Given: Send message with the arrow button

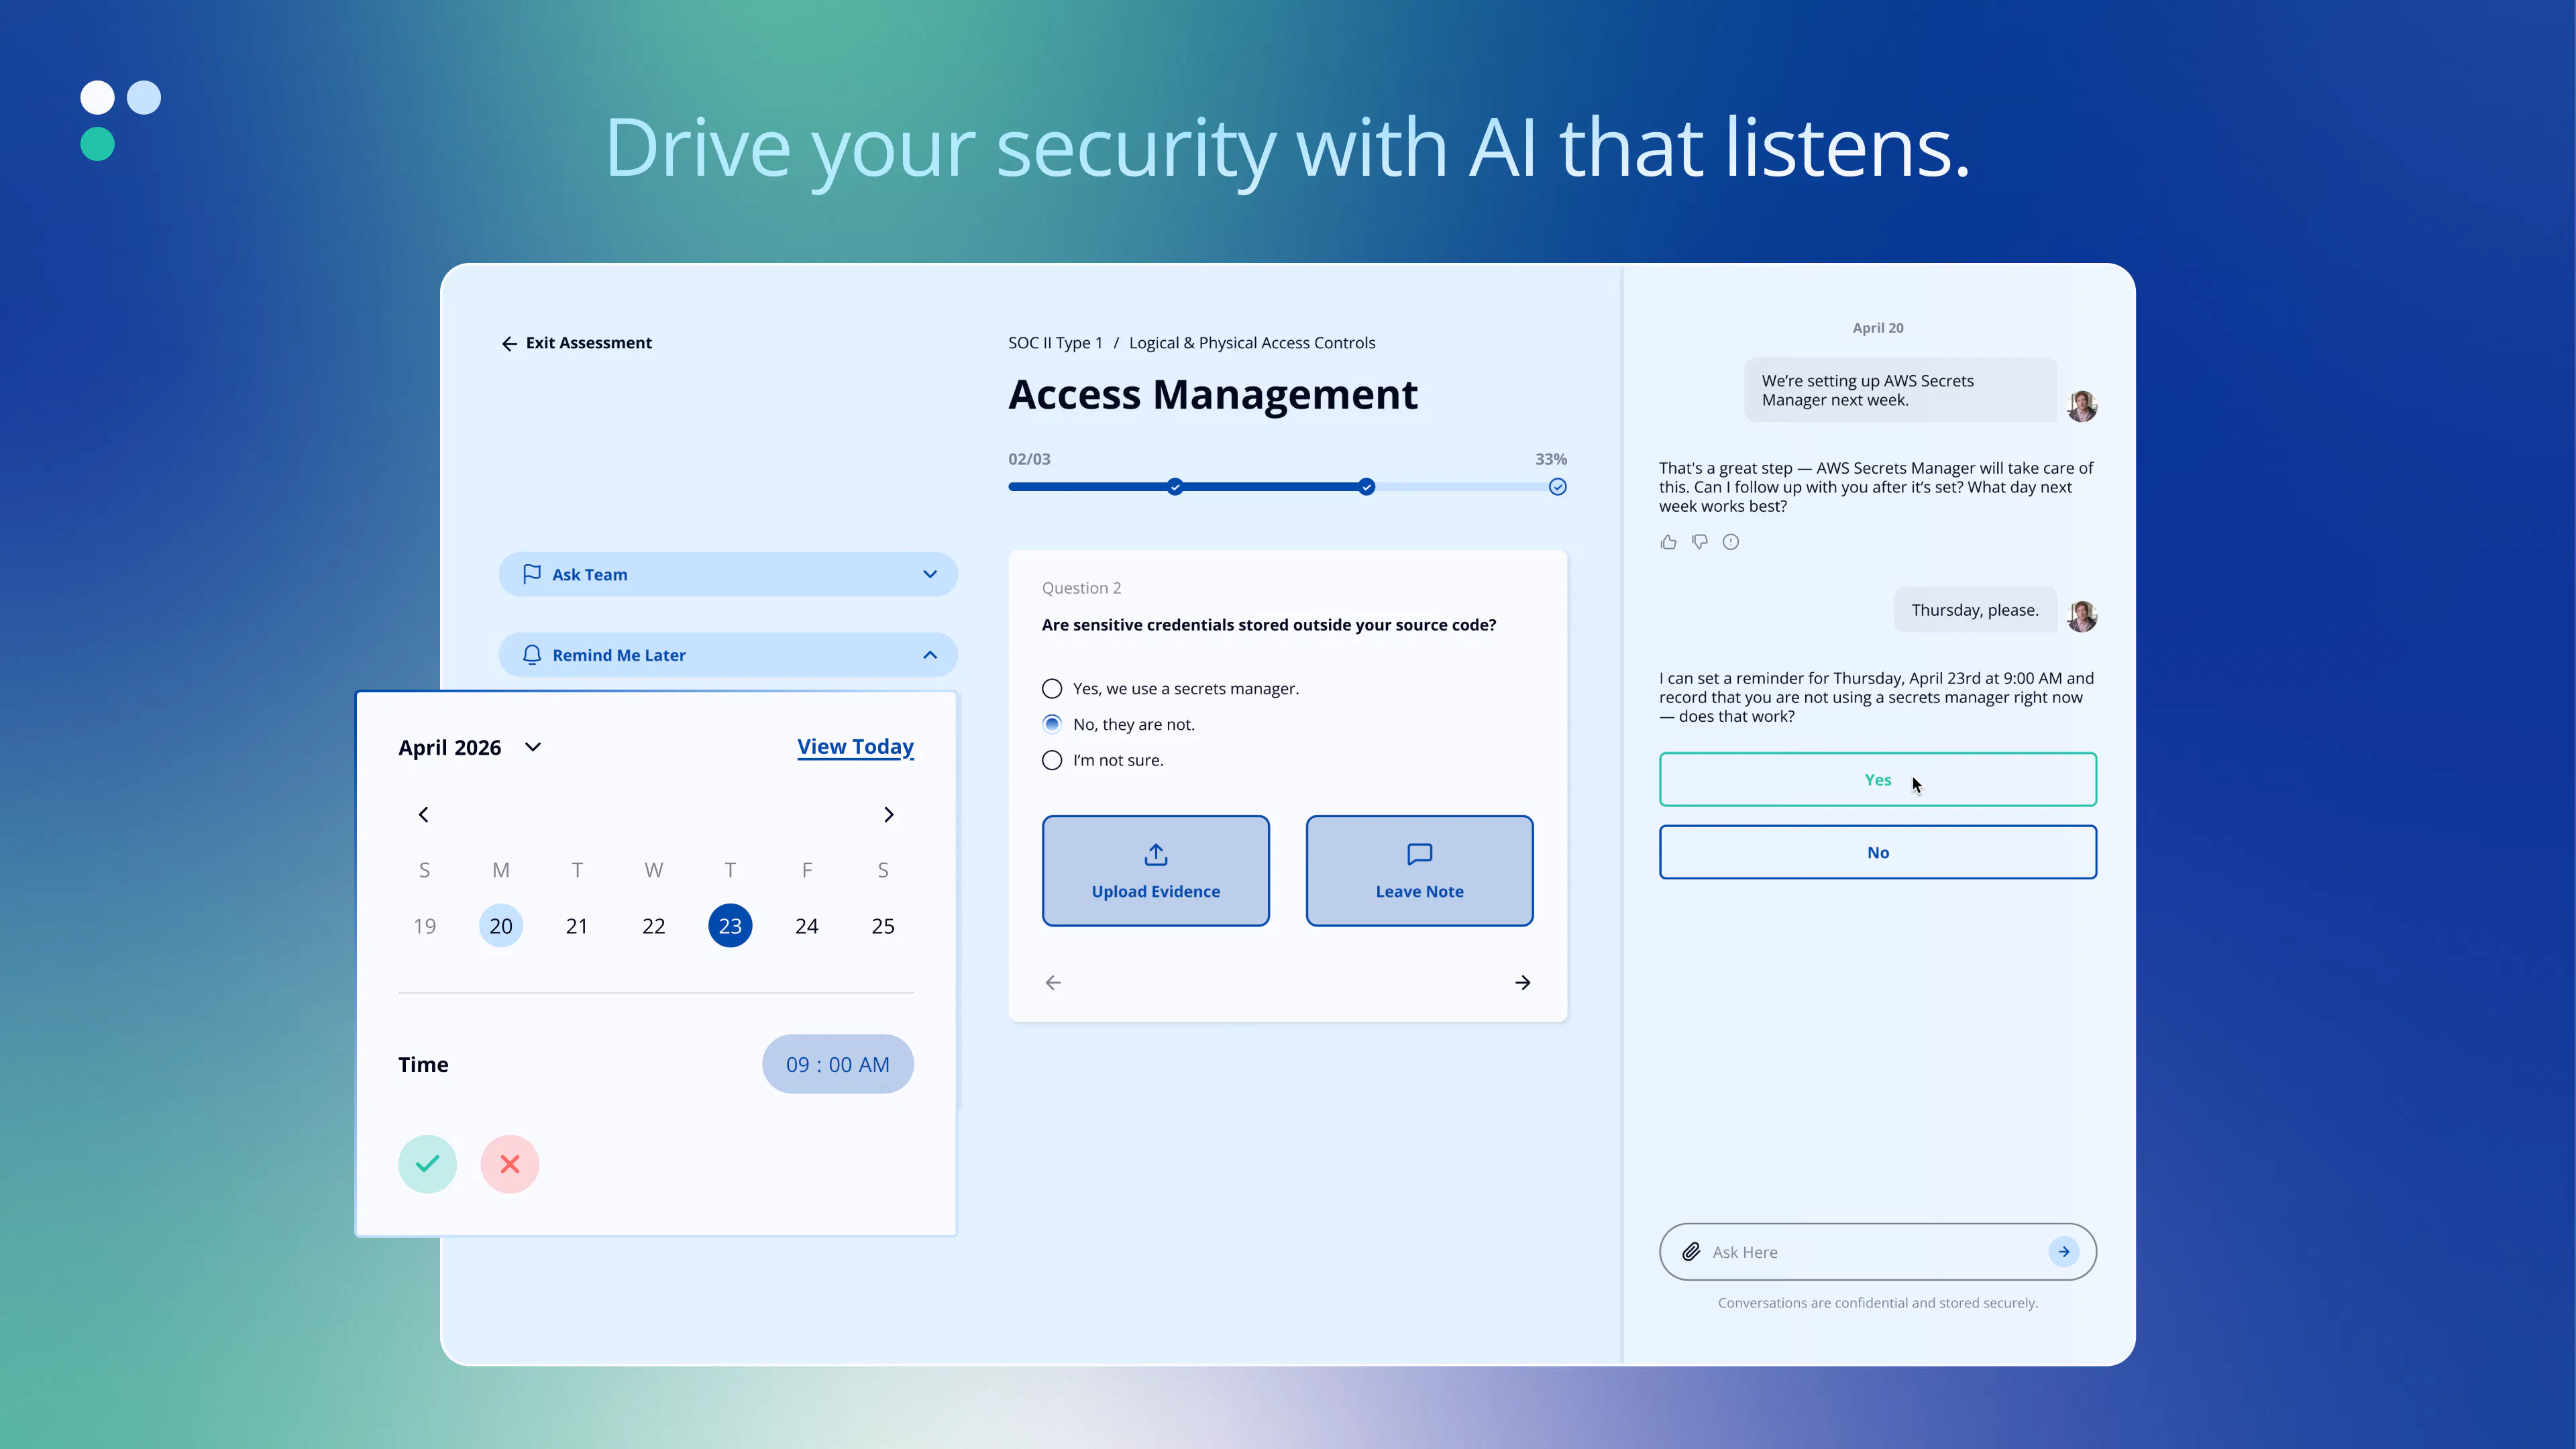Looking at the screenshot, I should (x=2064, y=1252).
